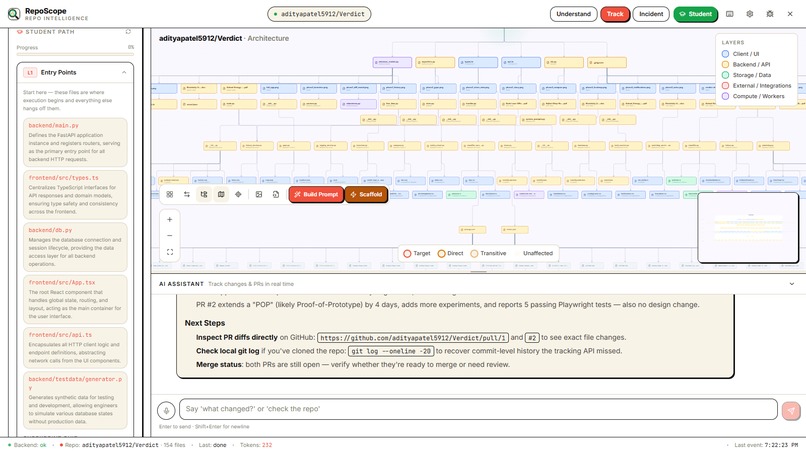Screen dimensions: 806x453
Task: Open the frontend/src/App.tsx entry point card
Action: 75,300
